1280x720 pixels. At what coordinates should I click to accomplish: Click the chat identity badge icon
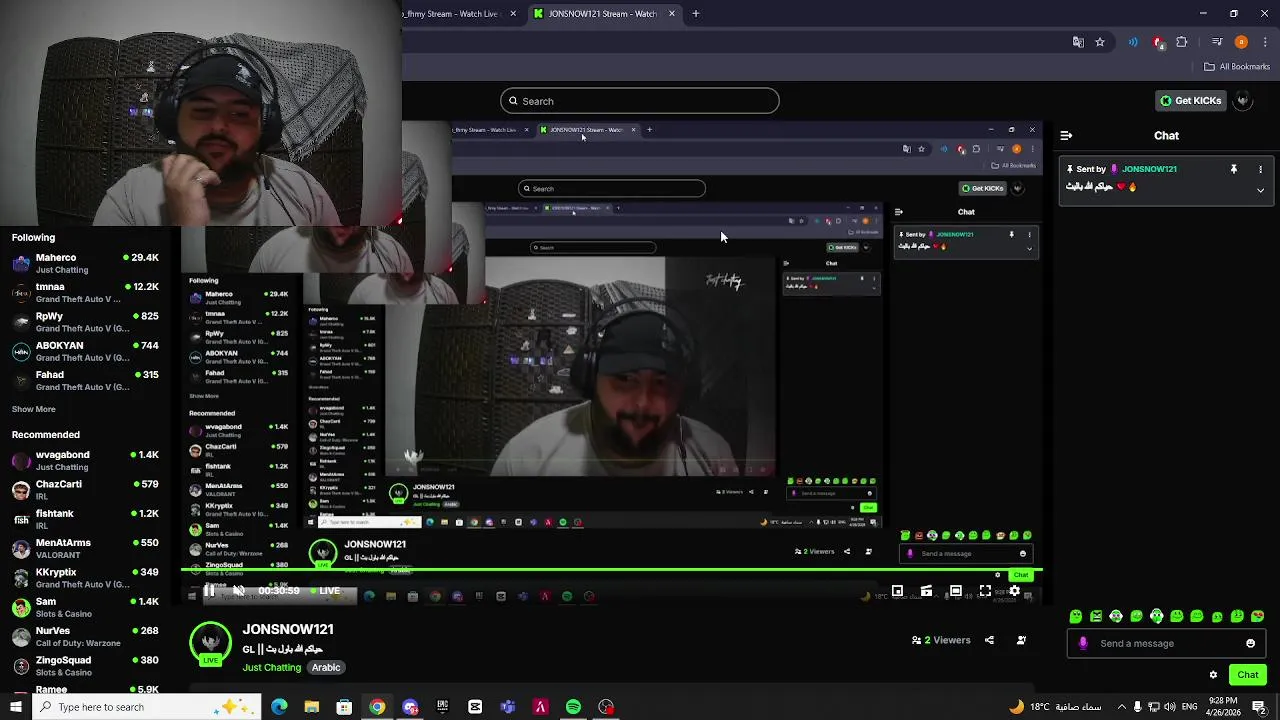tap(1083, 643)
